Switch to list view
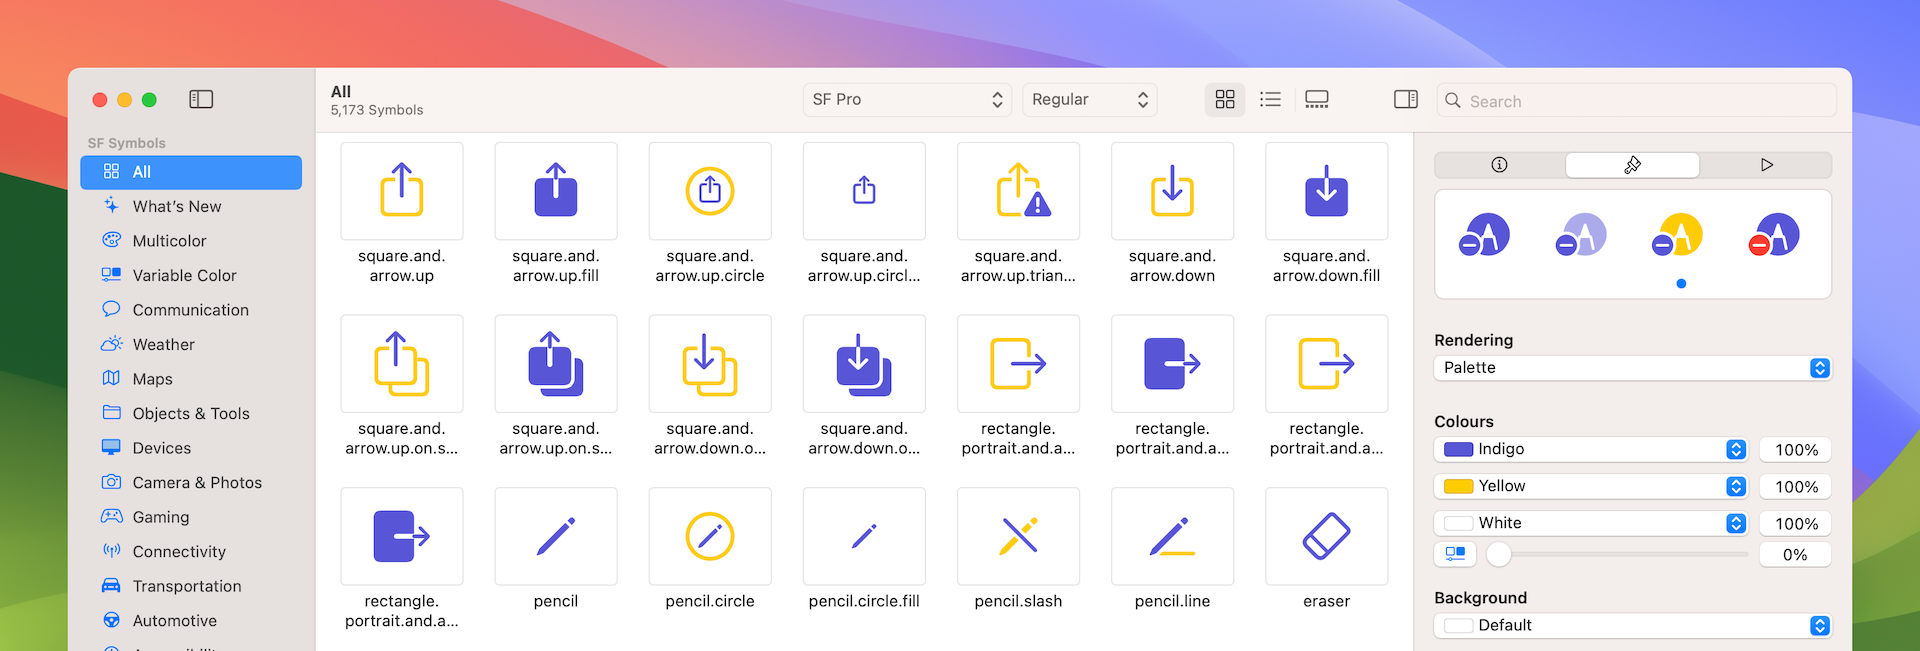Image resolution: width=1920 pixels, height=651 pixels. (x=1270, y=99)
